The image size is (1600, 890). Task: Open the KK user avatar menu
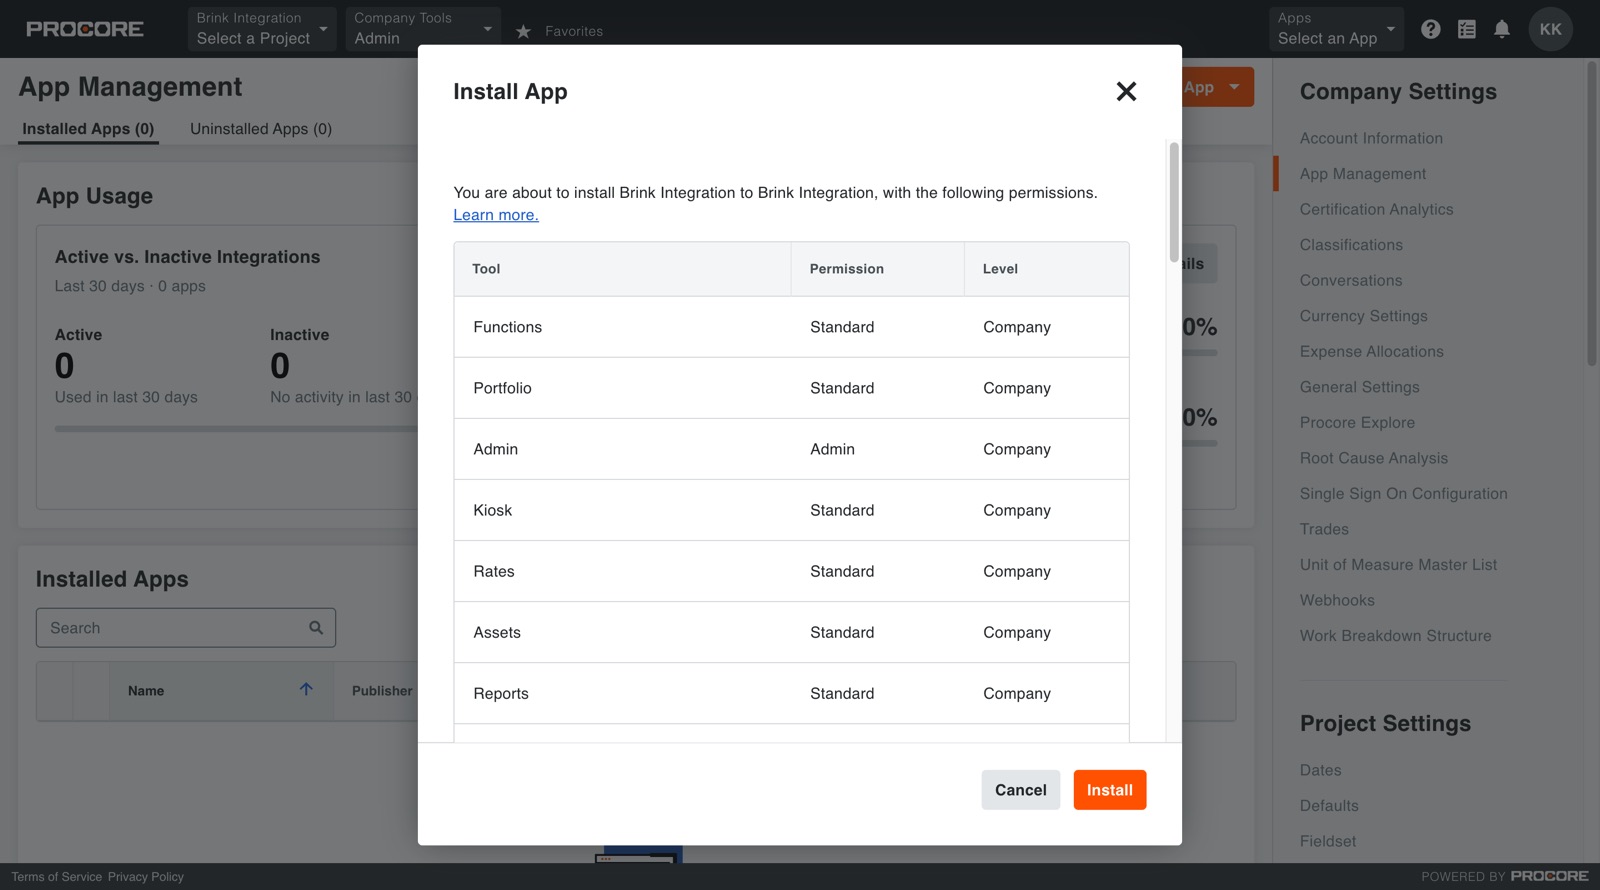[1550, 29]
